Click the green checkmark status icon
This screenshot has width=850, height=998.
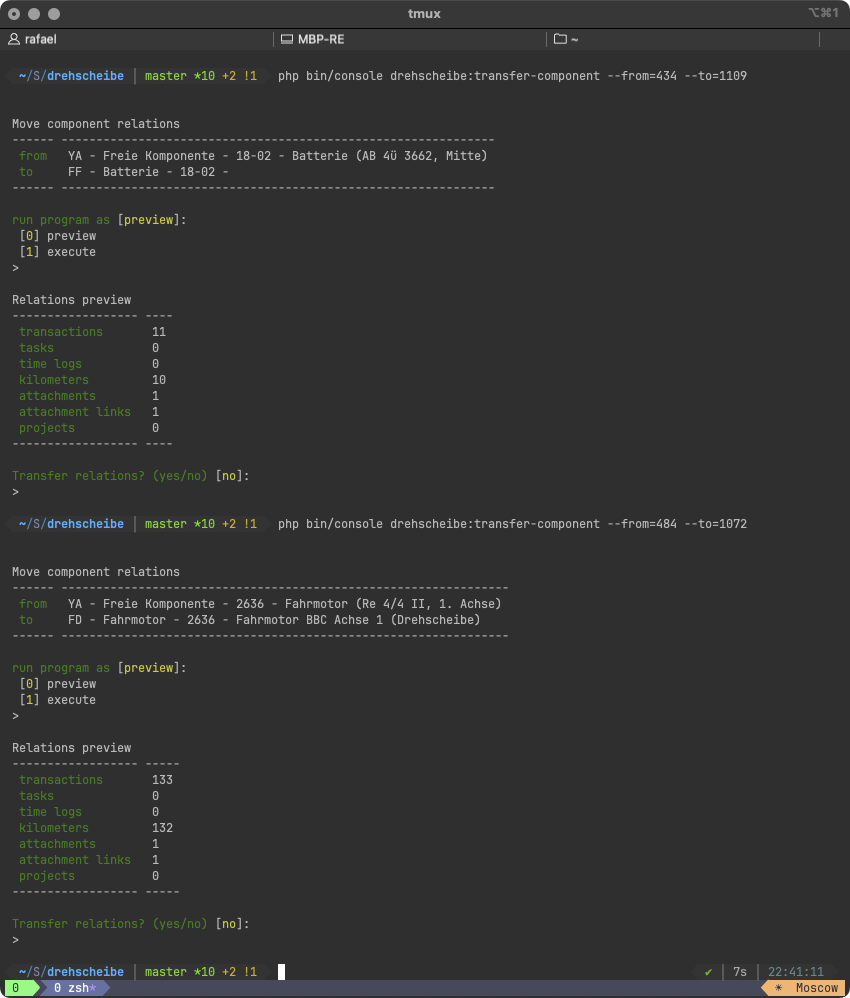pos(708,972)
